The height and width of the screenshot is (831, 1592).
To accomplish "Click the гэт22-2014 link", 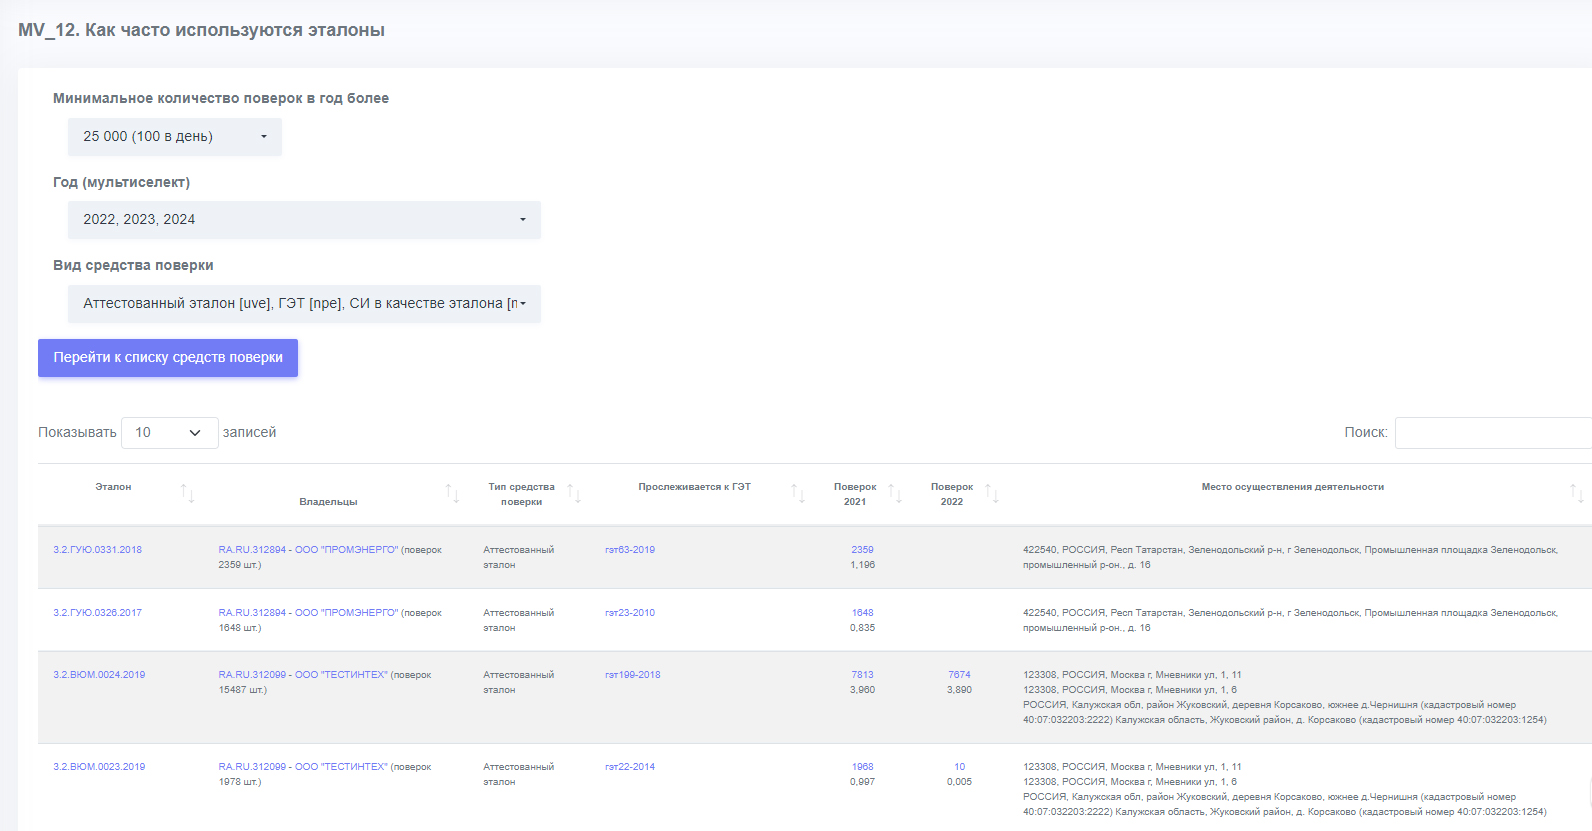I will [630, 767].
